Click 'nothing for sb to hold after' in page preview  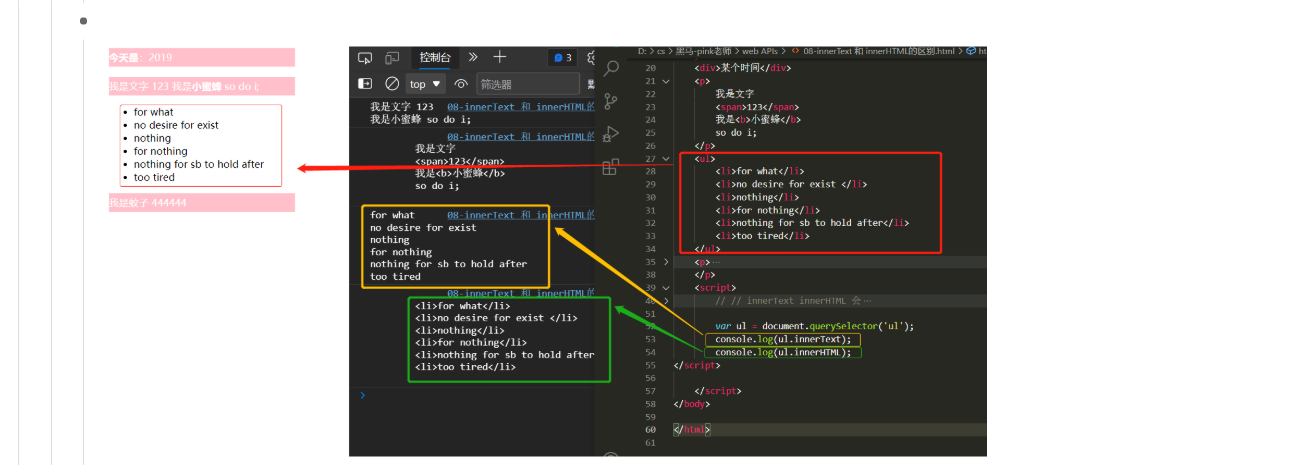click(x=199, y=164)
